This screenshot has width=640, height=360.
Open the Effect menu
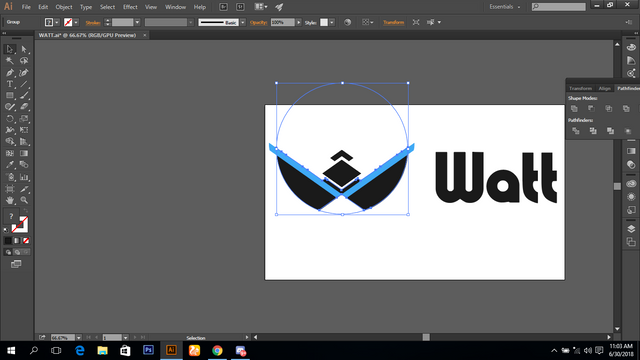[130, 7]
